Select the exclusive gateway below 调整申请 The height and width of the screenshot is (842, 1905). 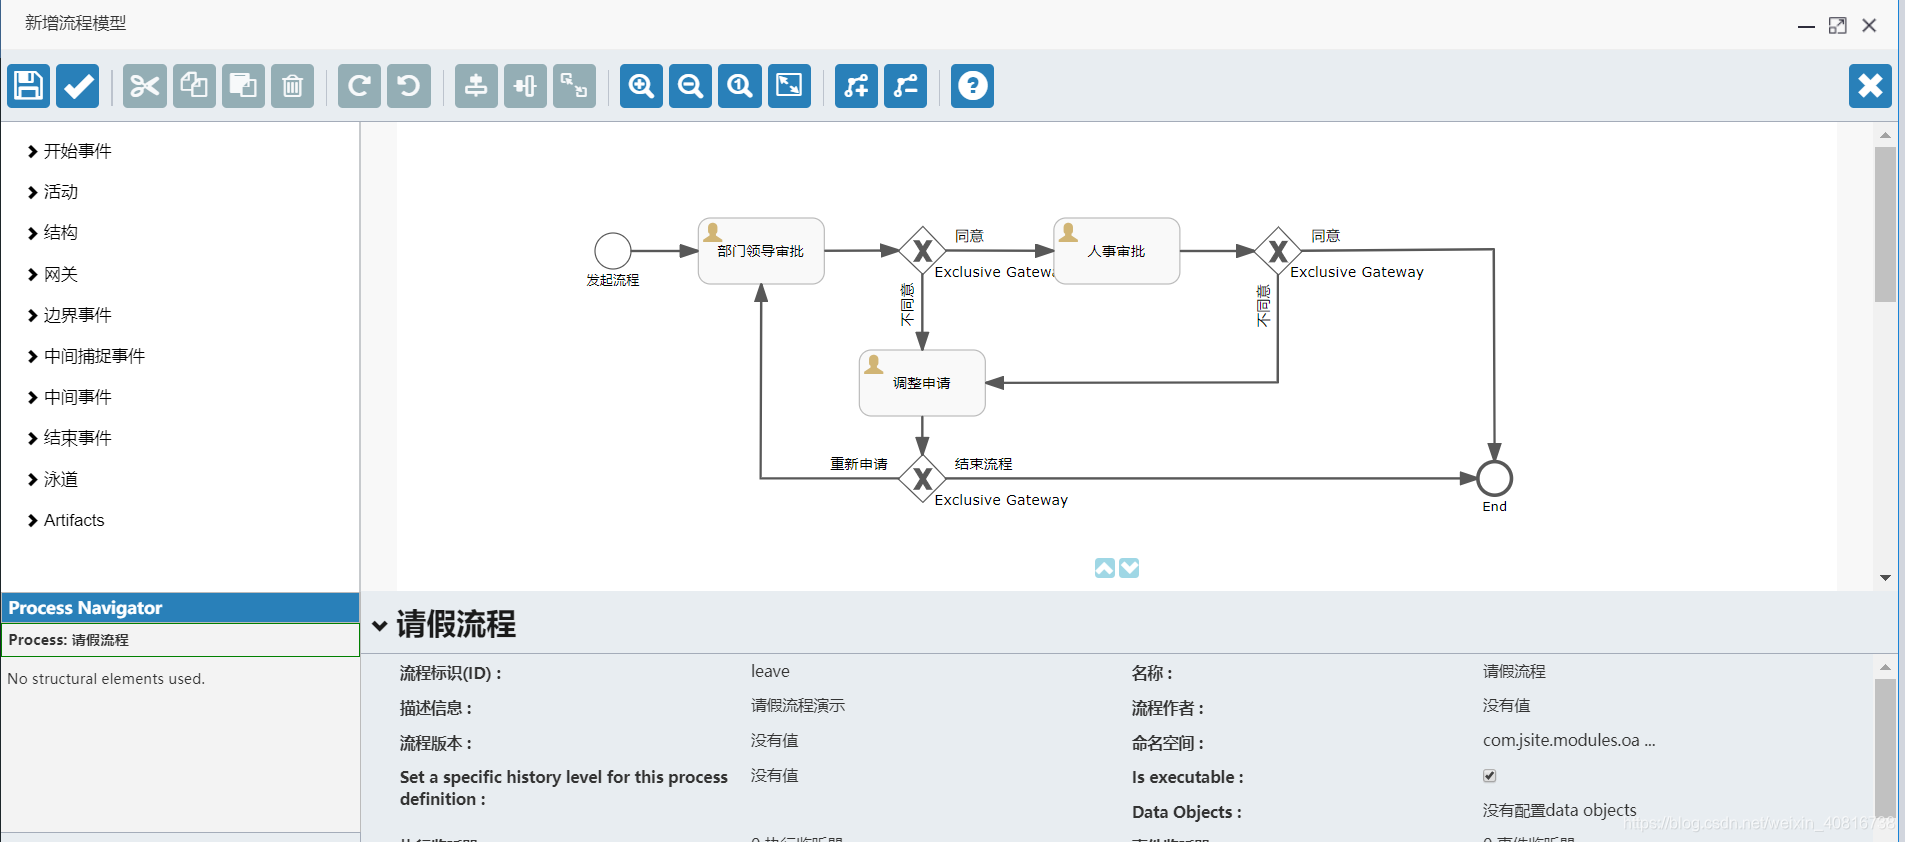pyautogui.click(x=922, y=478)
